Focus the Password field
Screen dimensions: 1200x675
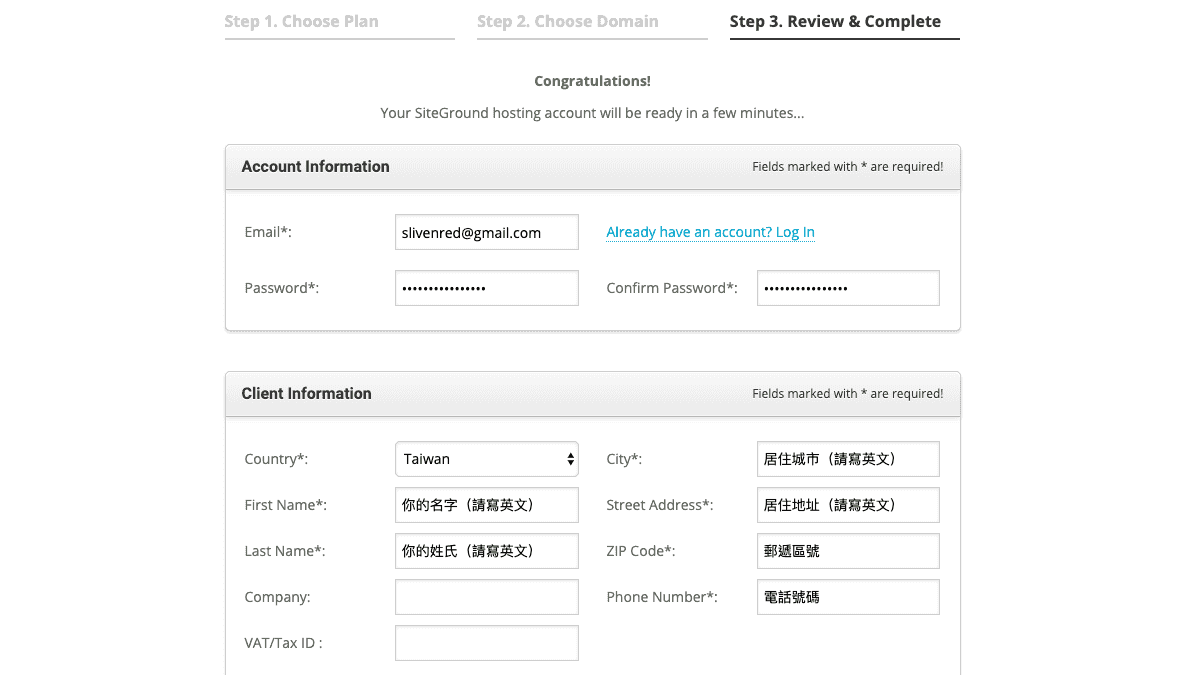pyautogui.click(x=486, y=288)
